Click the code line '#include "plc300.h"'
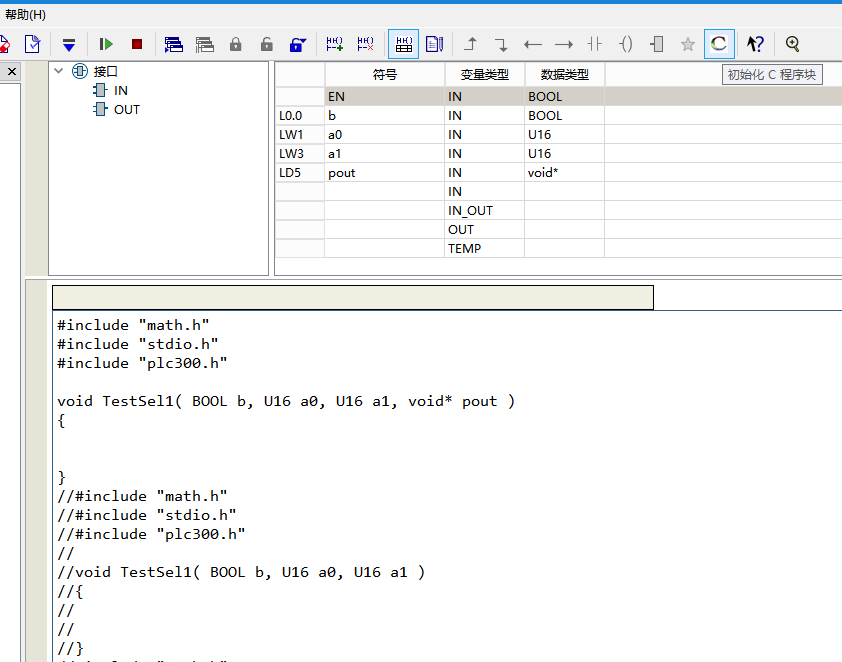The width and height of the screenshot is (842, 662). 142,363
